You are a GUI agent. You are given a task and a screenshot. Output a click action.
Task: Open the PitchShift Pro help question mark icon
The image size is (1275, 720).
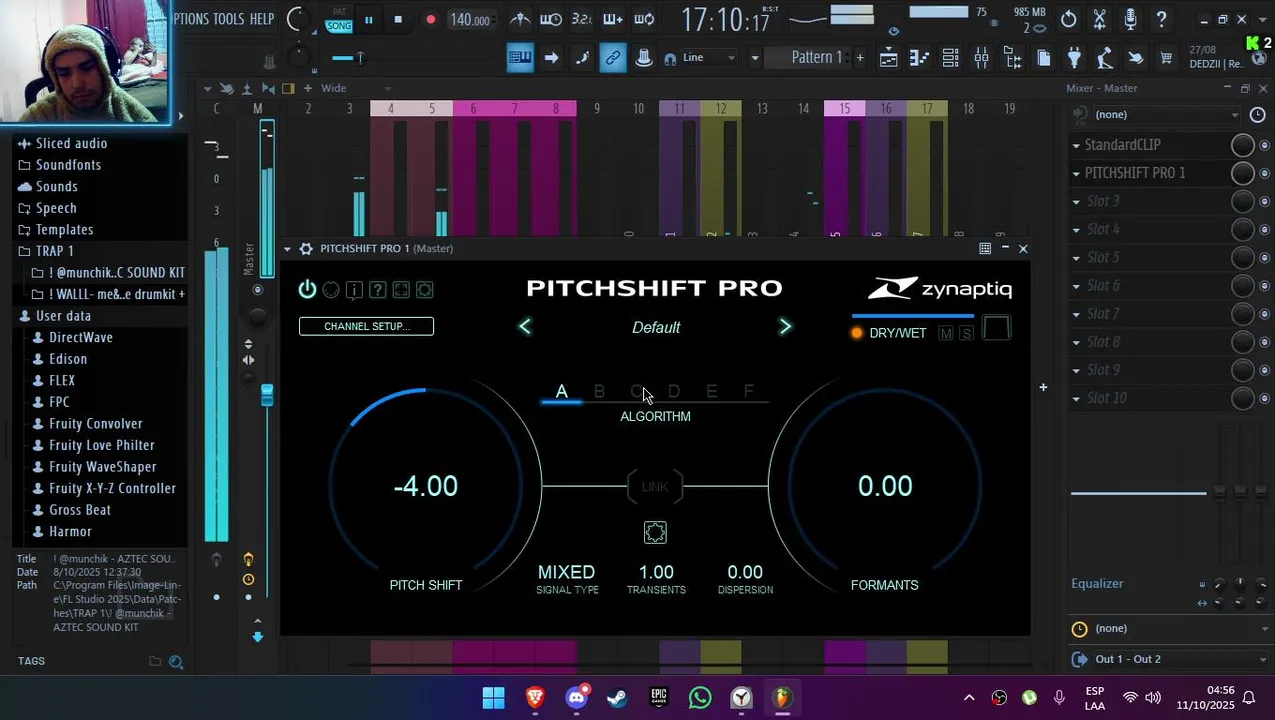coord(377,290)
